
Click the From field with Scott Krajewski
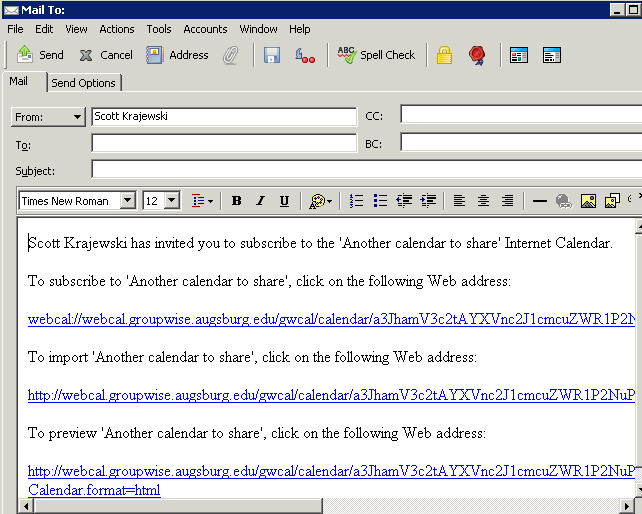click(224, 116)
